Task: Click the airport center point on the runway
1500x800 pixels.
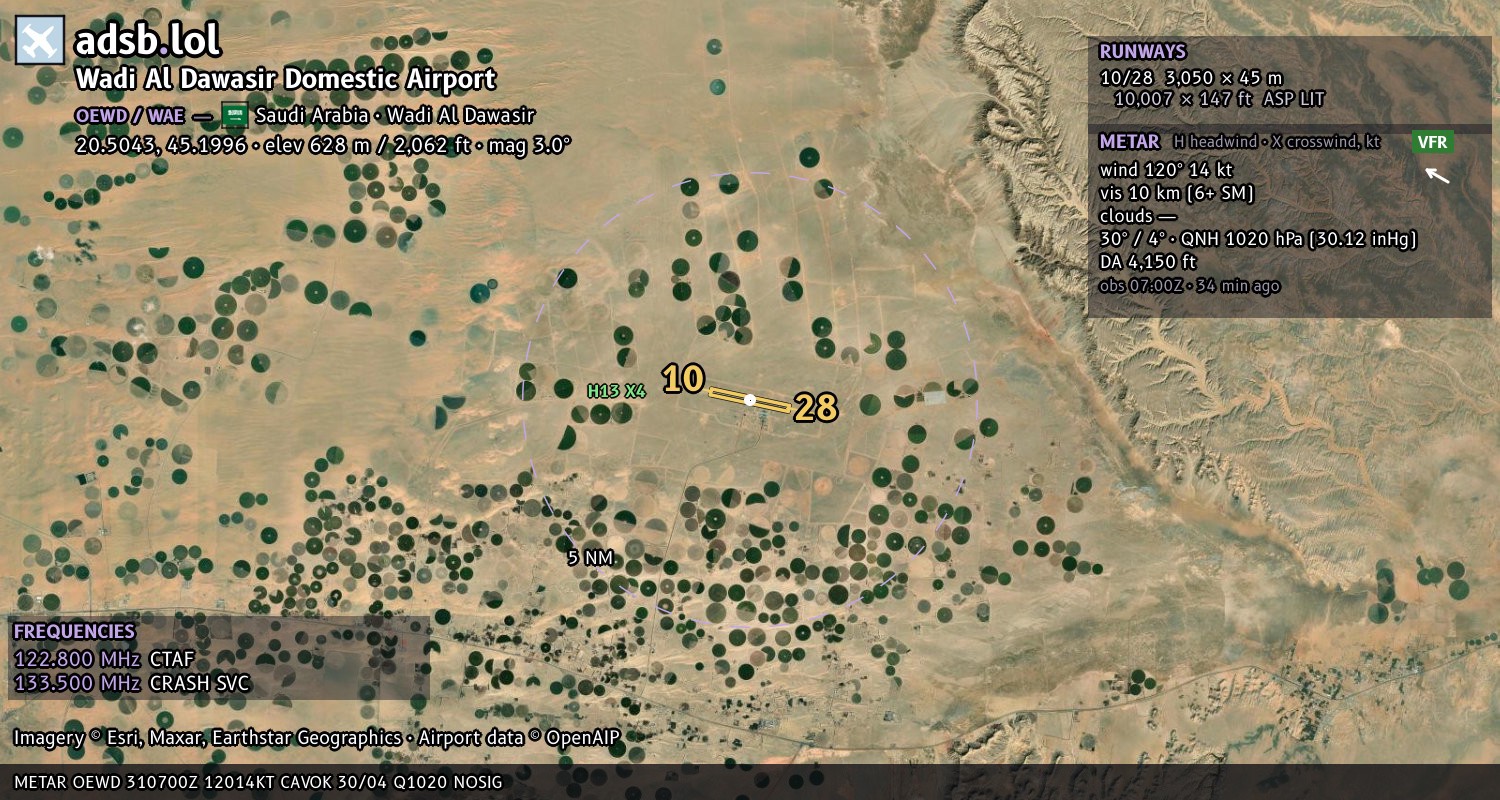Action: click(x=750, y=400)
